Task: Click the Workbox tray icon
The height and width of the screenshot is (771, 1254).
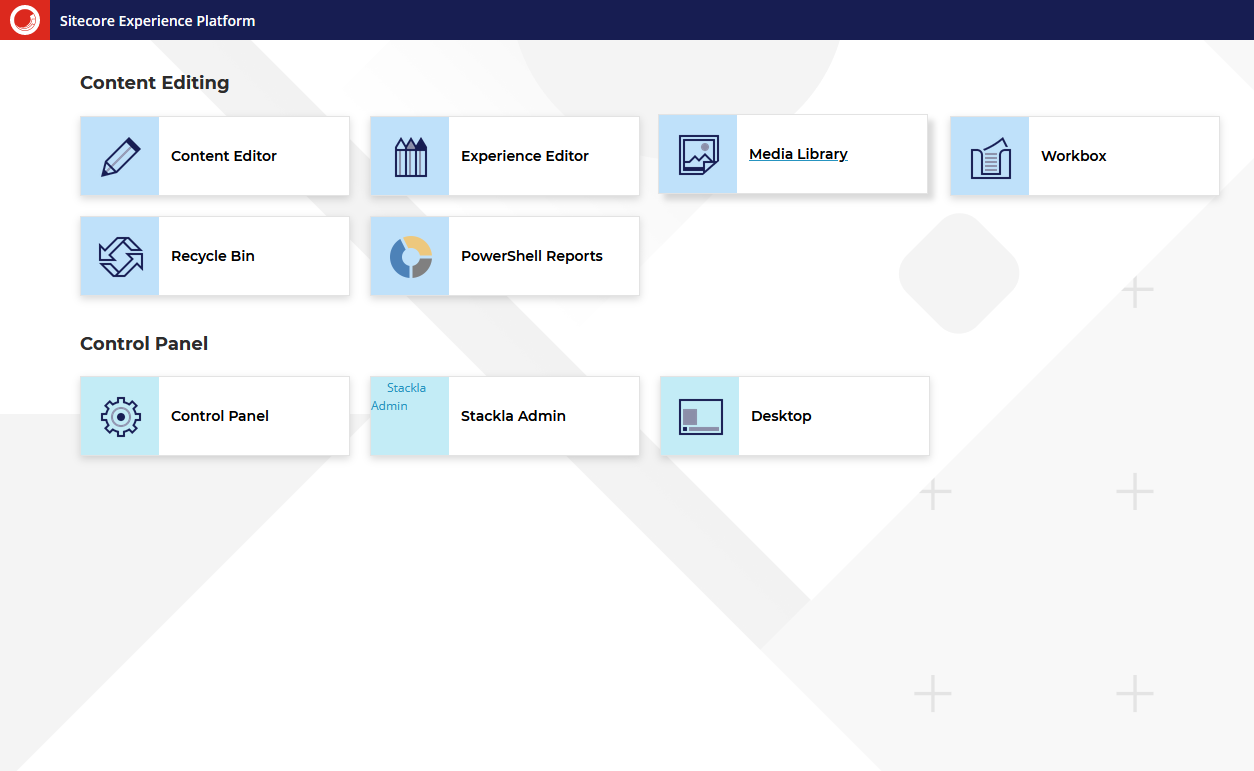Action: (x=990, y=157)
